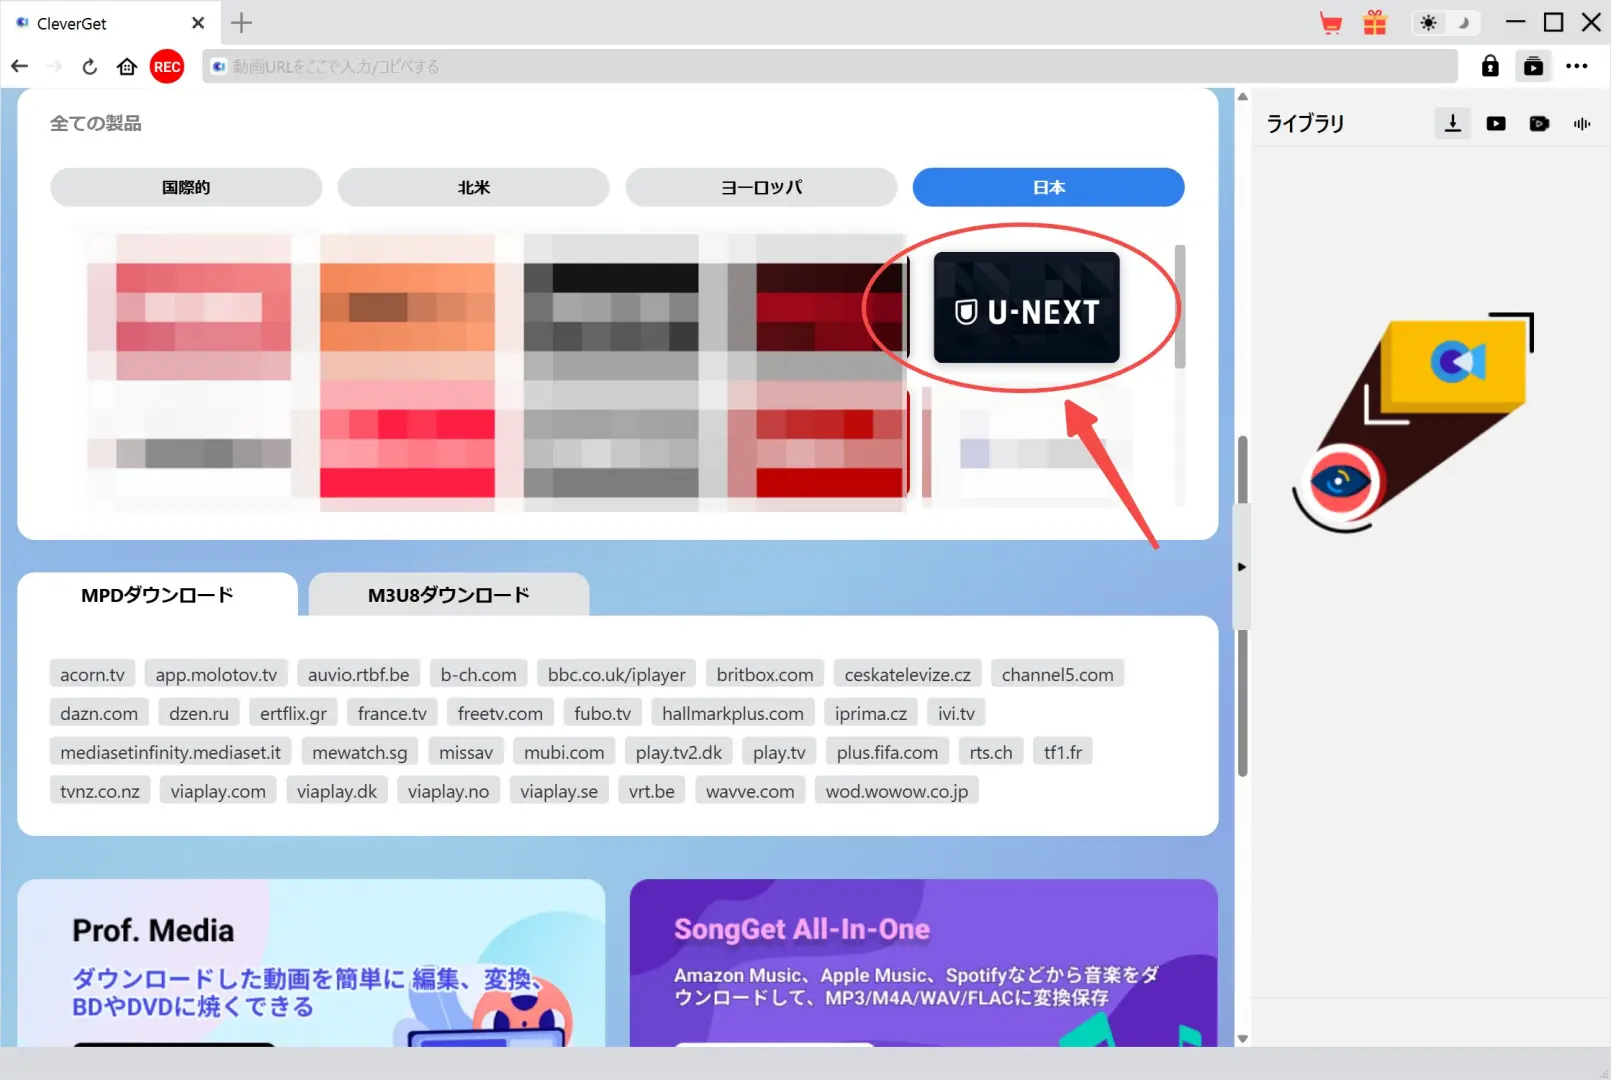The width and height of the screenshot is (1611, 1080).
Task: Show audio files in library
Action: click(1582, 124)
